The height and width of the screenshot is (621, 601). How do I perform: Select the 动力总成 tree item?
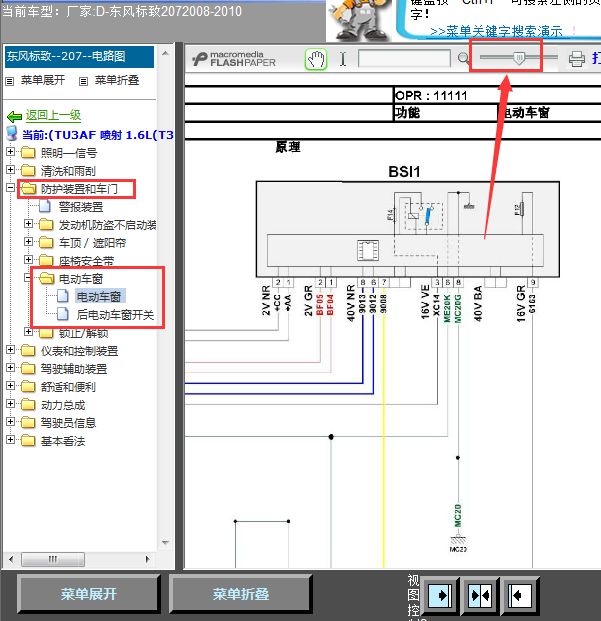63,405
